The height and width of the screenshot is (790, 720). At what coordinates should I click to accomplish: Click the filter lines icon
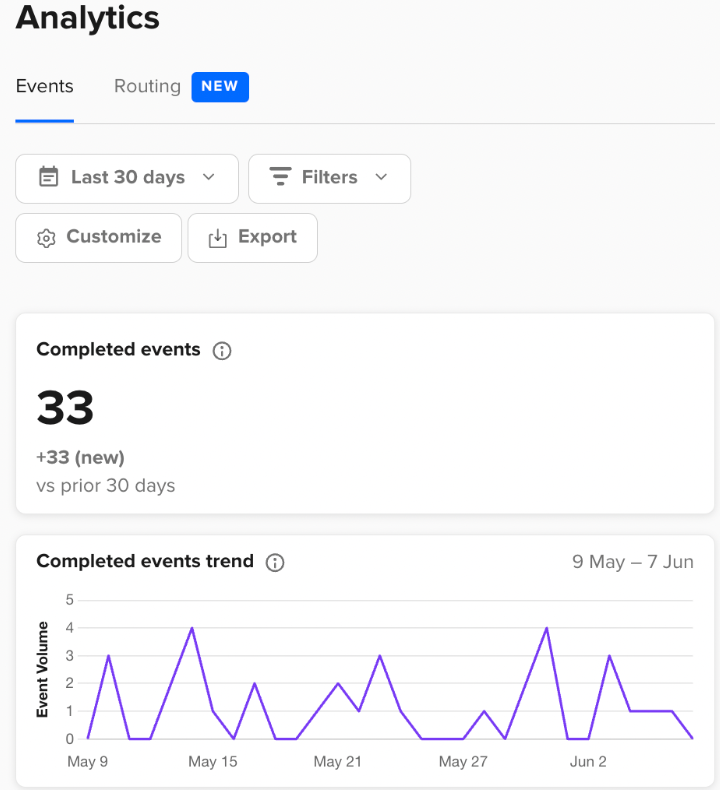[x=280, y=176]
